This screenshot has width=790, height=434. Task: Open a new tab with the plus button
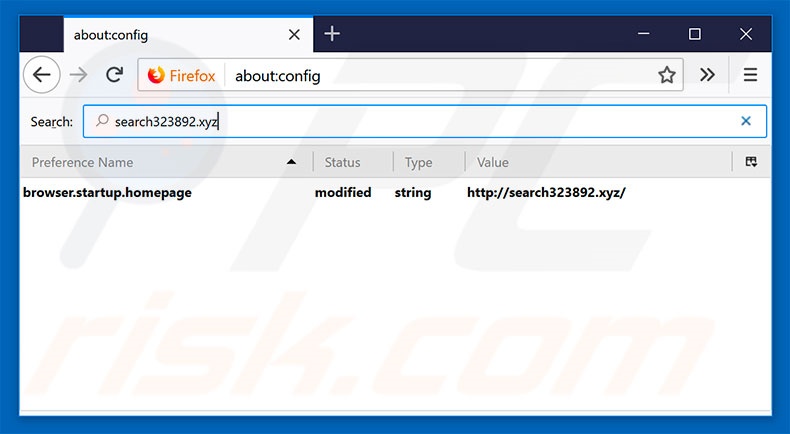click(x=332, y=34)
